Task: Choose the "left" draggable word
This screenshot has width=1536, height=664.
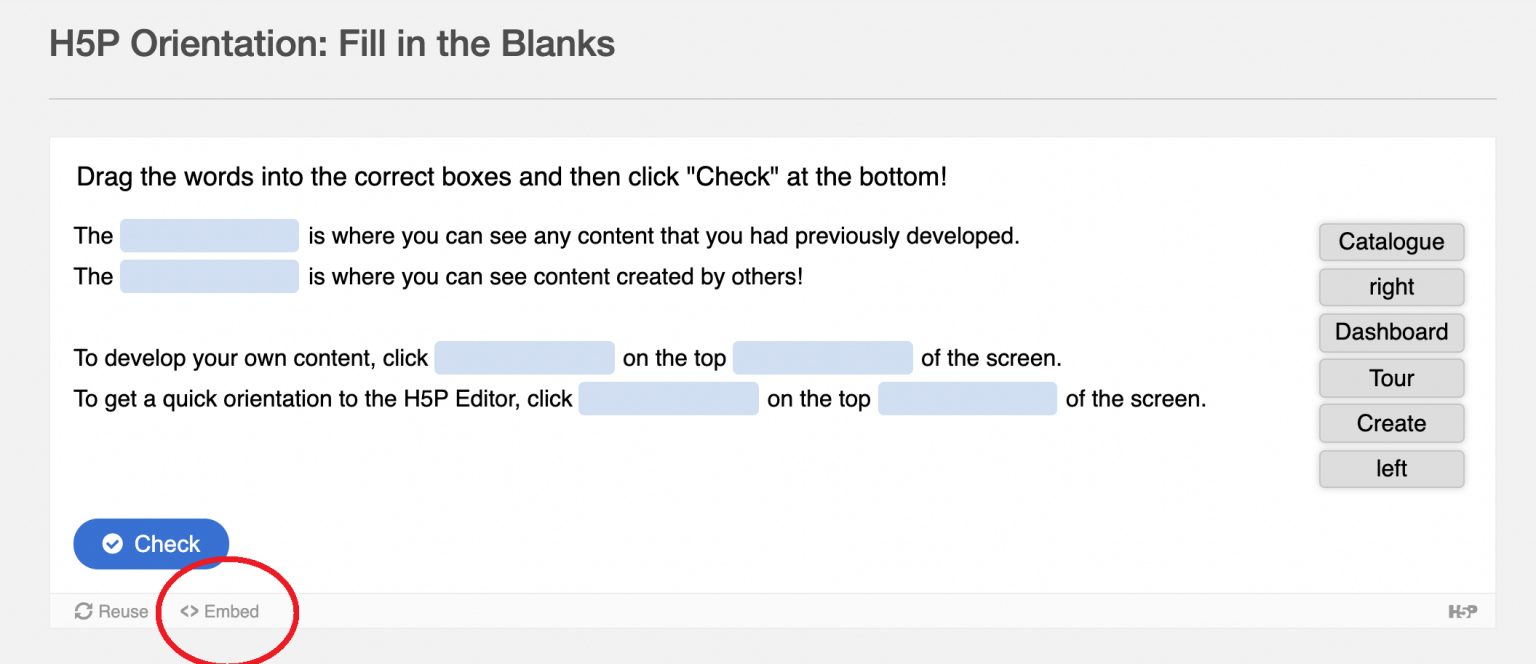Action: point(1391,468)
